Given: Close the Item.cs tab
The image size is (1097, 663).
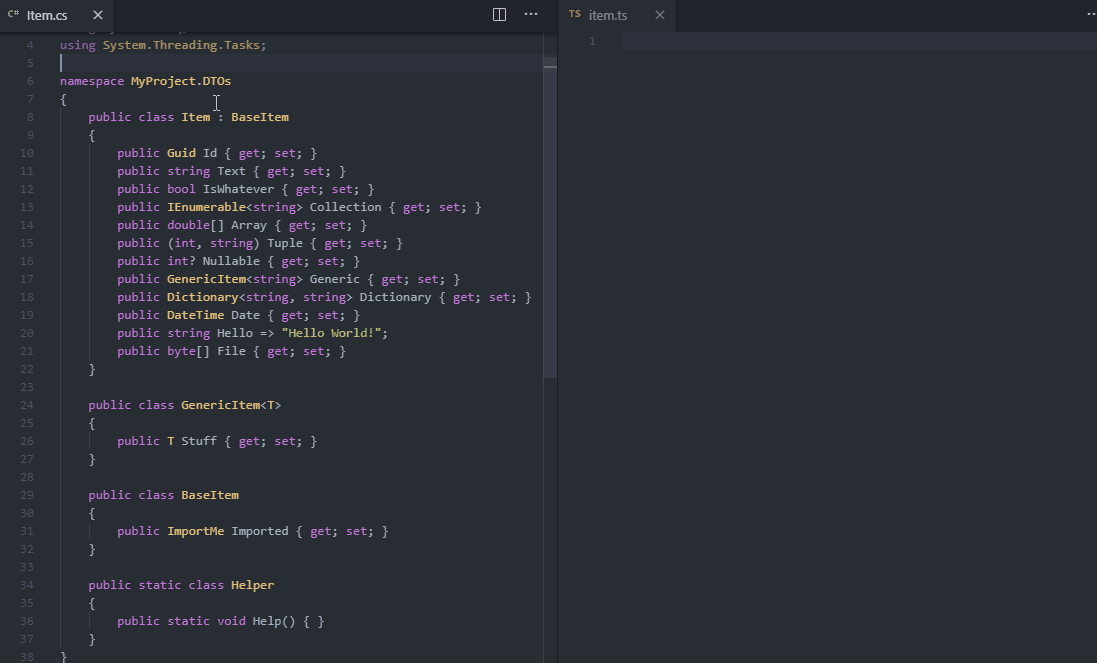Looking at the screenshot, I should coord(97,15).
